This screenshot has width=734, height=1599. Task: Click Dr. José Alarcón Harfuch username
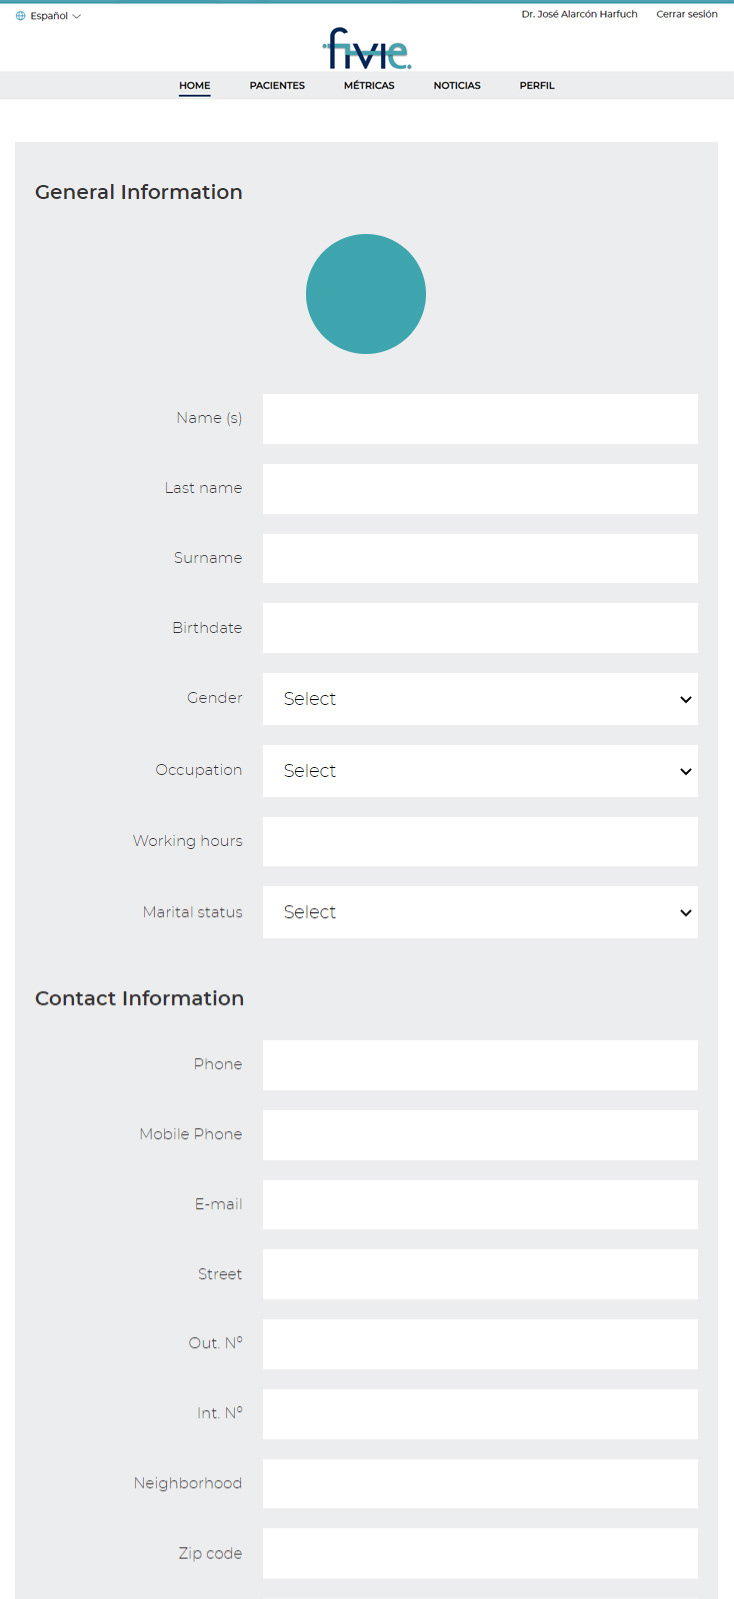tap(579, 14)
